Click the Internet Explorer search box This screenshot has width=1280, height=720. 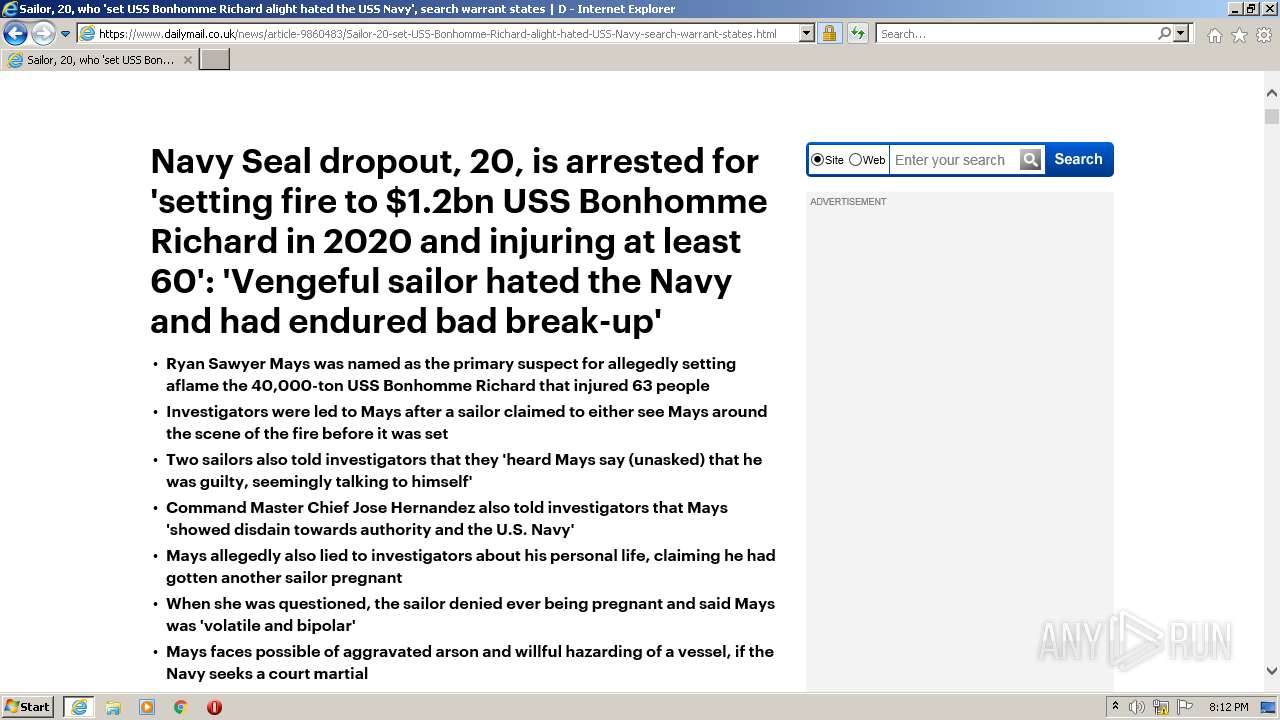[x=1015, y=34]
